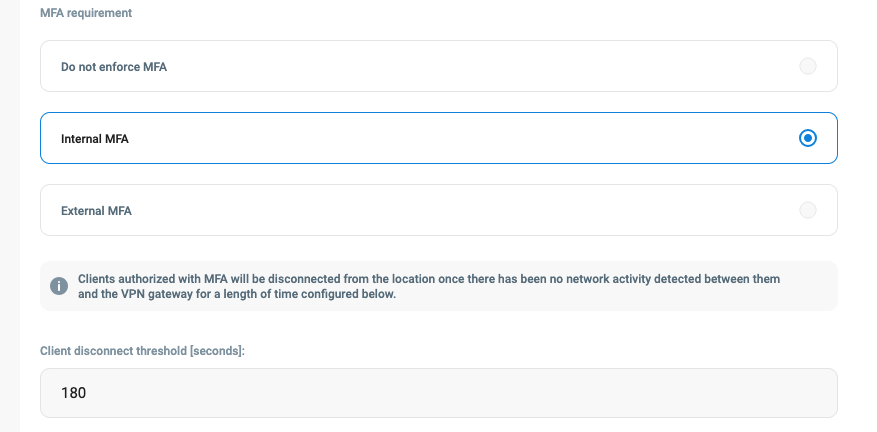The width and height of the screenshot is (877, 432).
Task: Click the gray sidebar strip at the left edge
Action: pos(10,216)
